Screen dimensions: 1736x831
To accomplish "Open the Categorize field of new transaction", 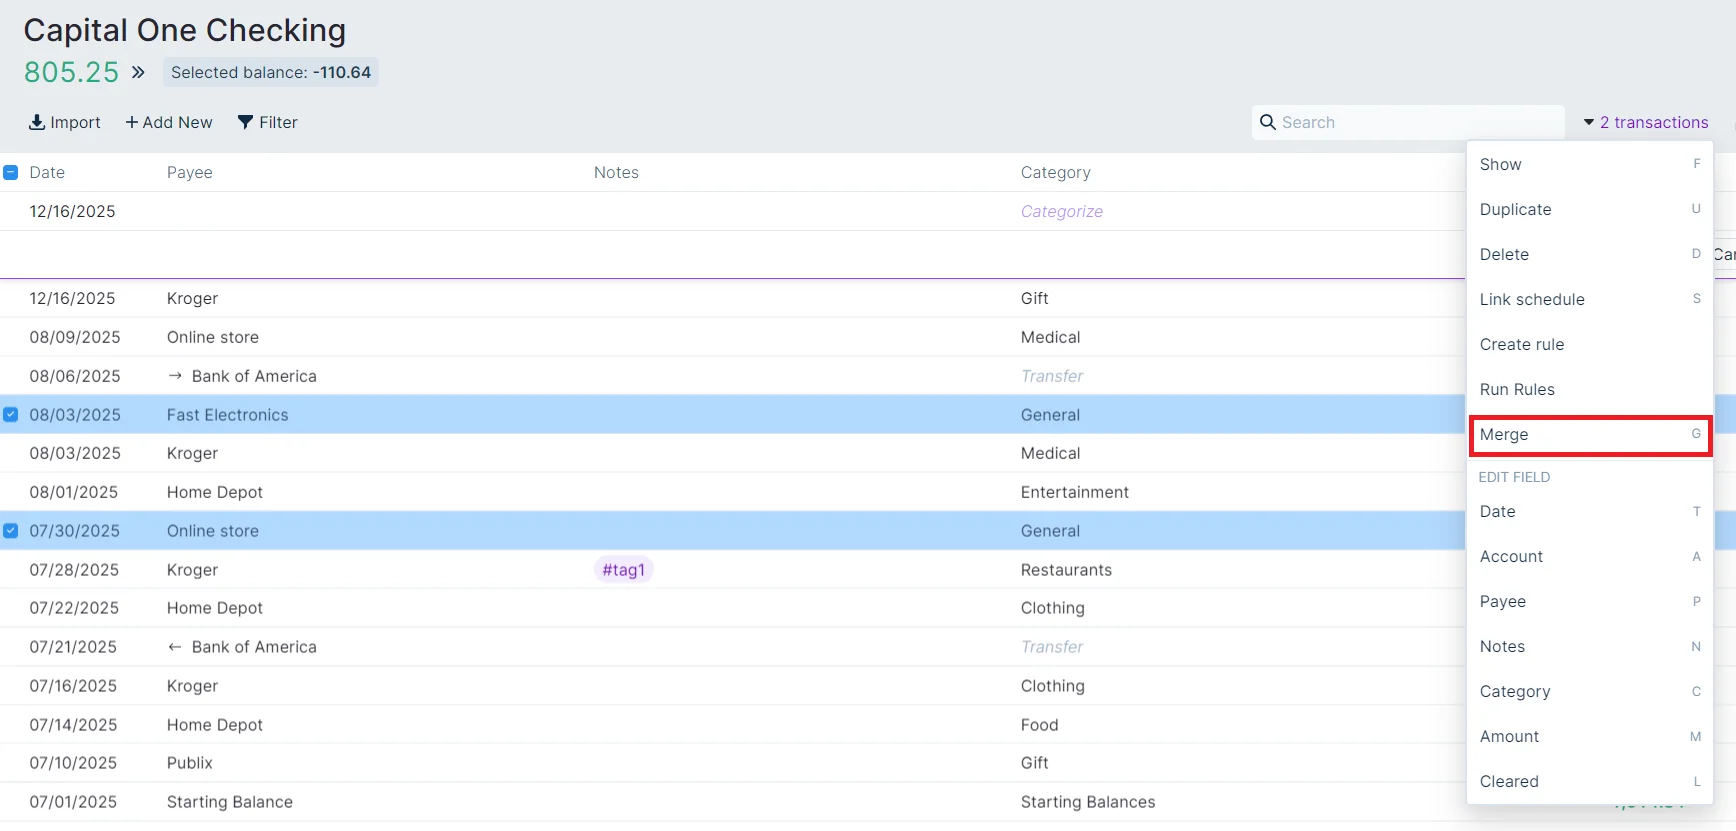I will click(x=1061, y=211).
